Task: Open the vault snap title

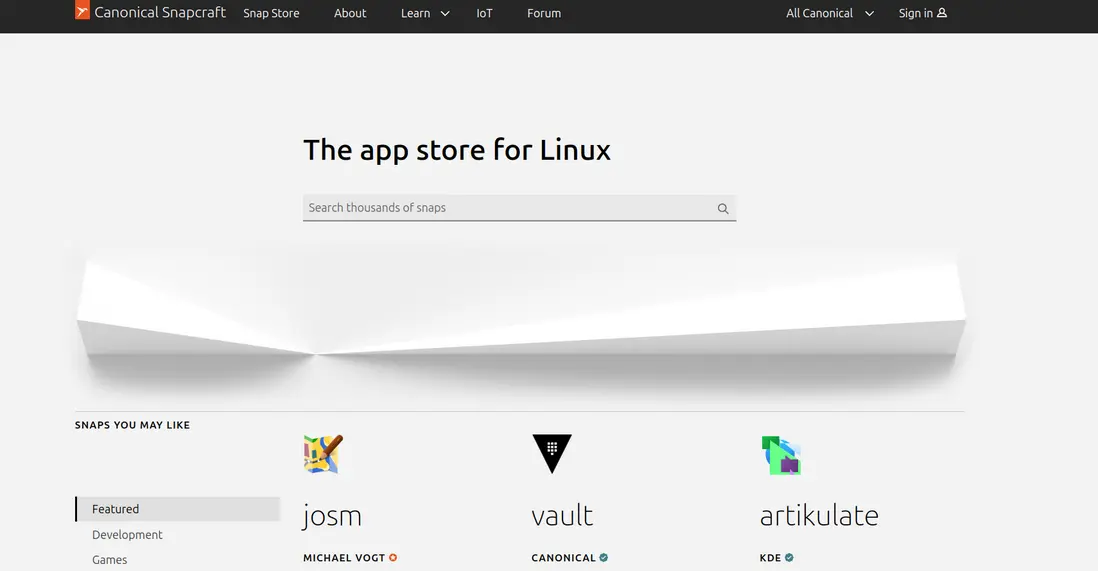Action: tap(562, 516)
